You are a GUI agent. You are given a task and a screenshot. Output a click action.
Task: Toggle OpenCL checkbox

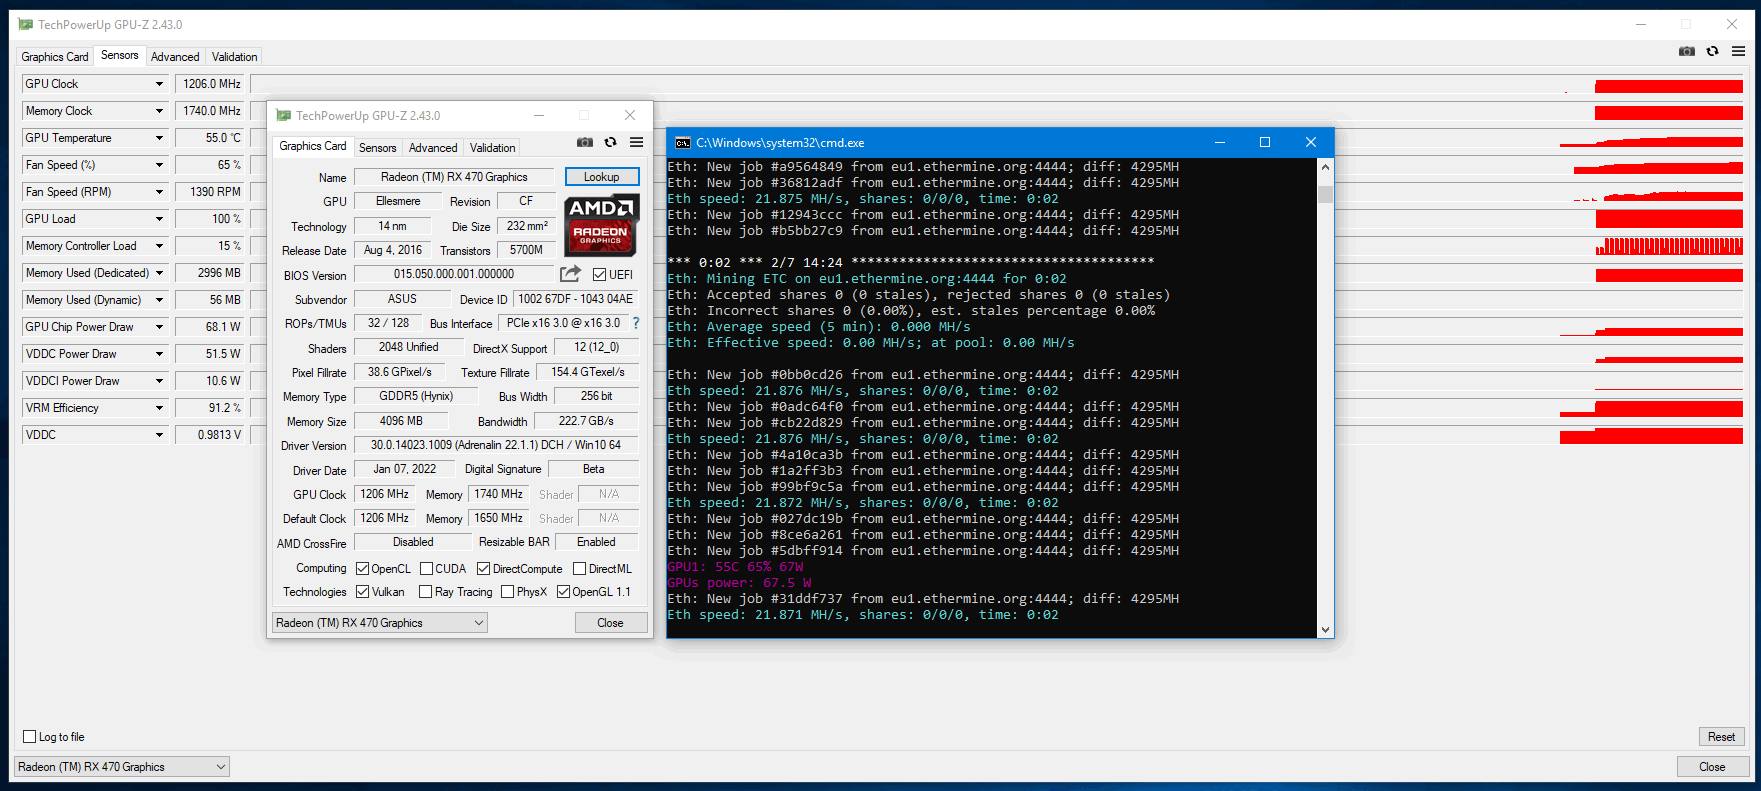pyautogui.click(x=363, y=569)
